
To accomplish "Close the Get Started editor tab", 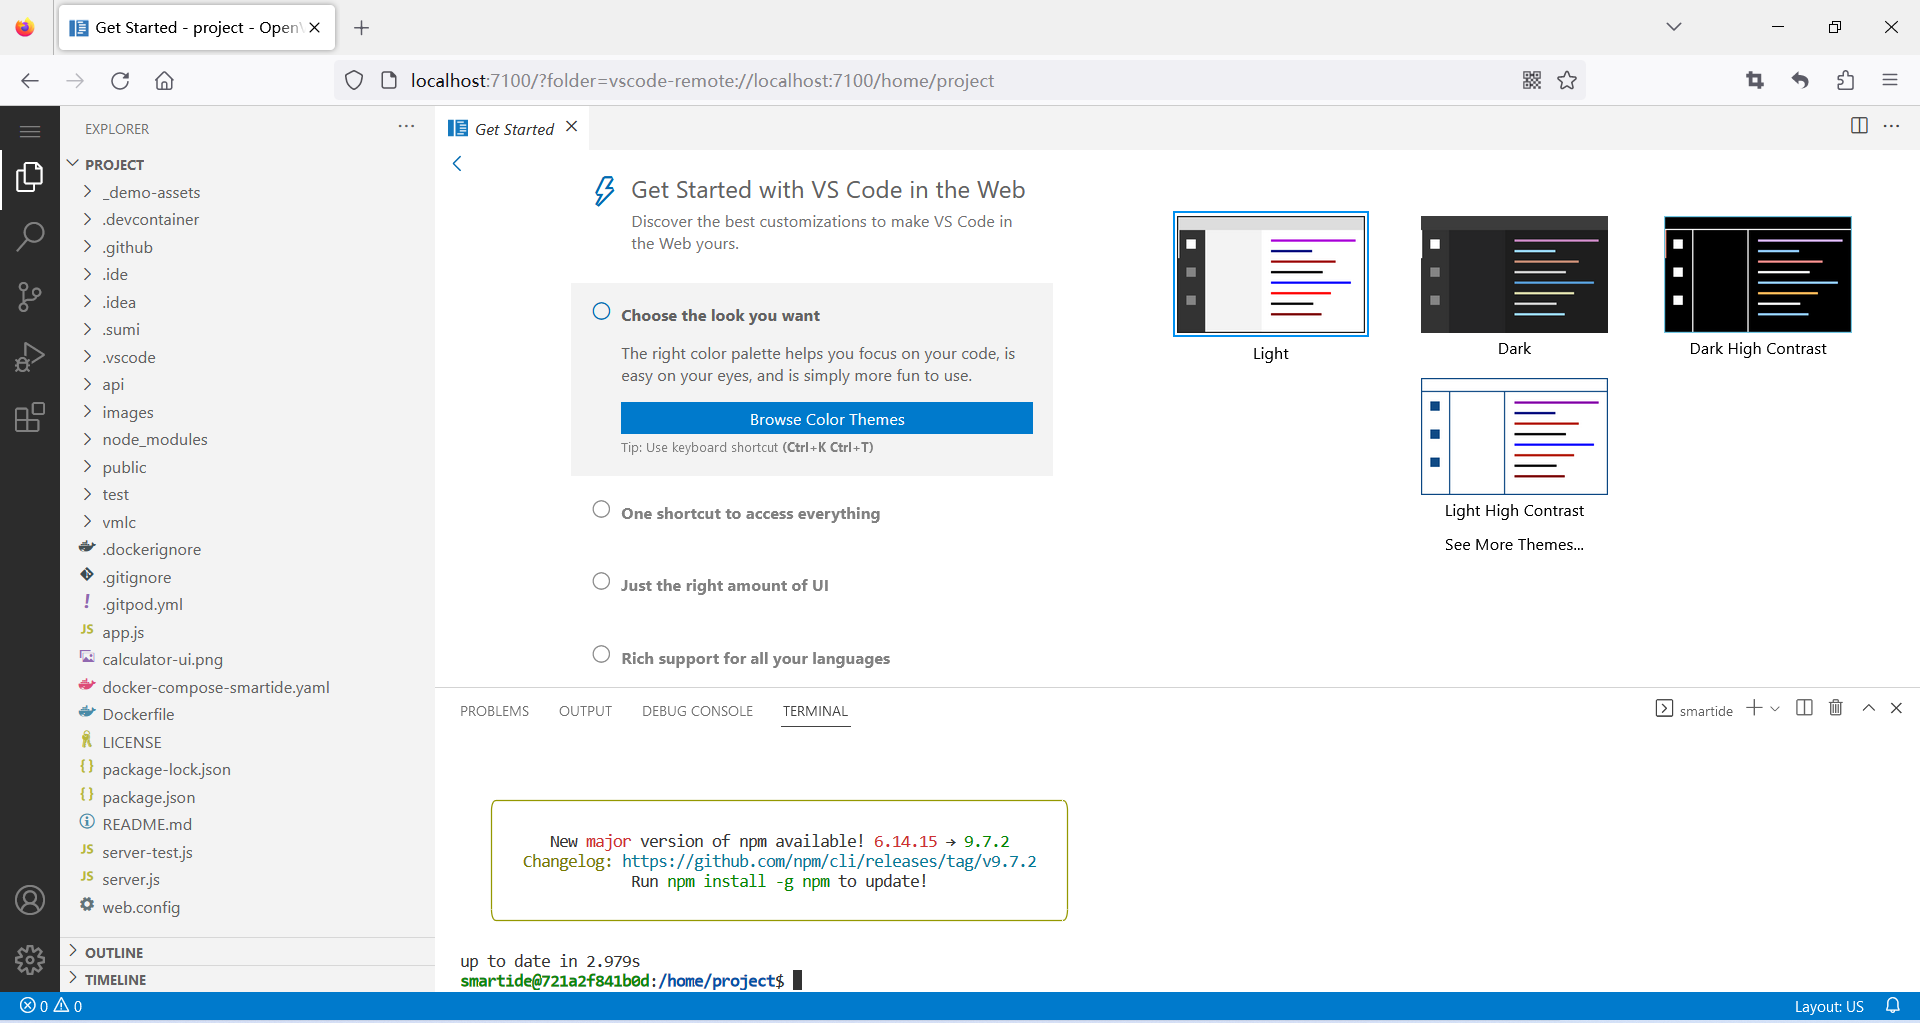I will tap(572, 127).
